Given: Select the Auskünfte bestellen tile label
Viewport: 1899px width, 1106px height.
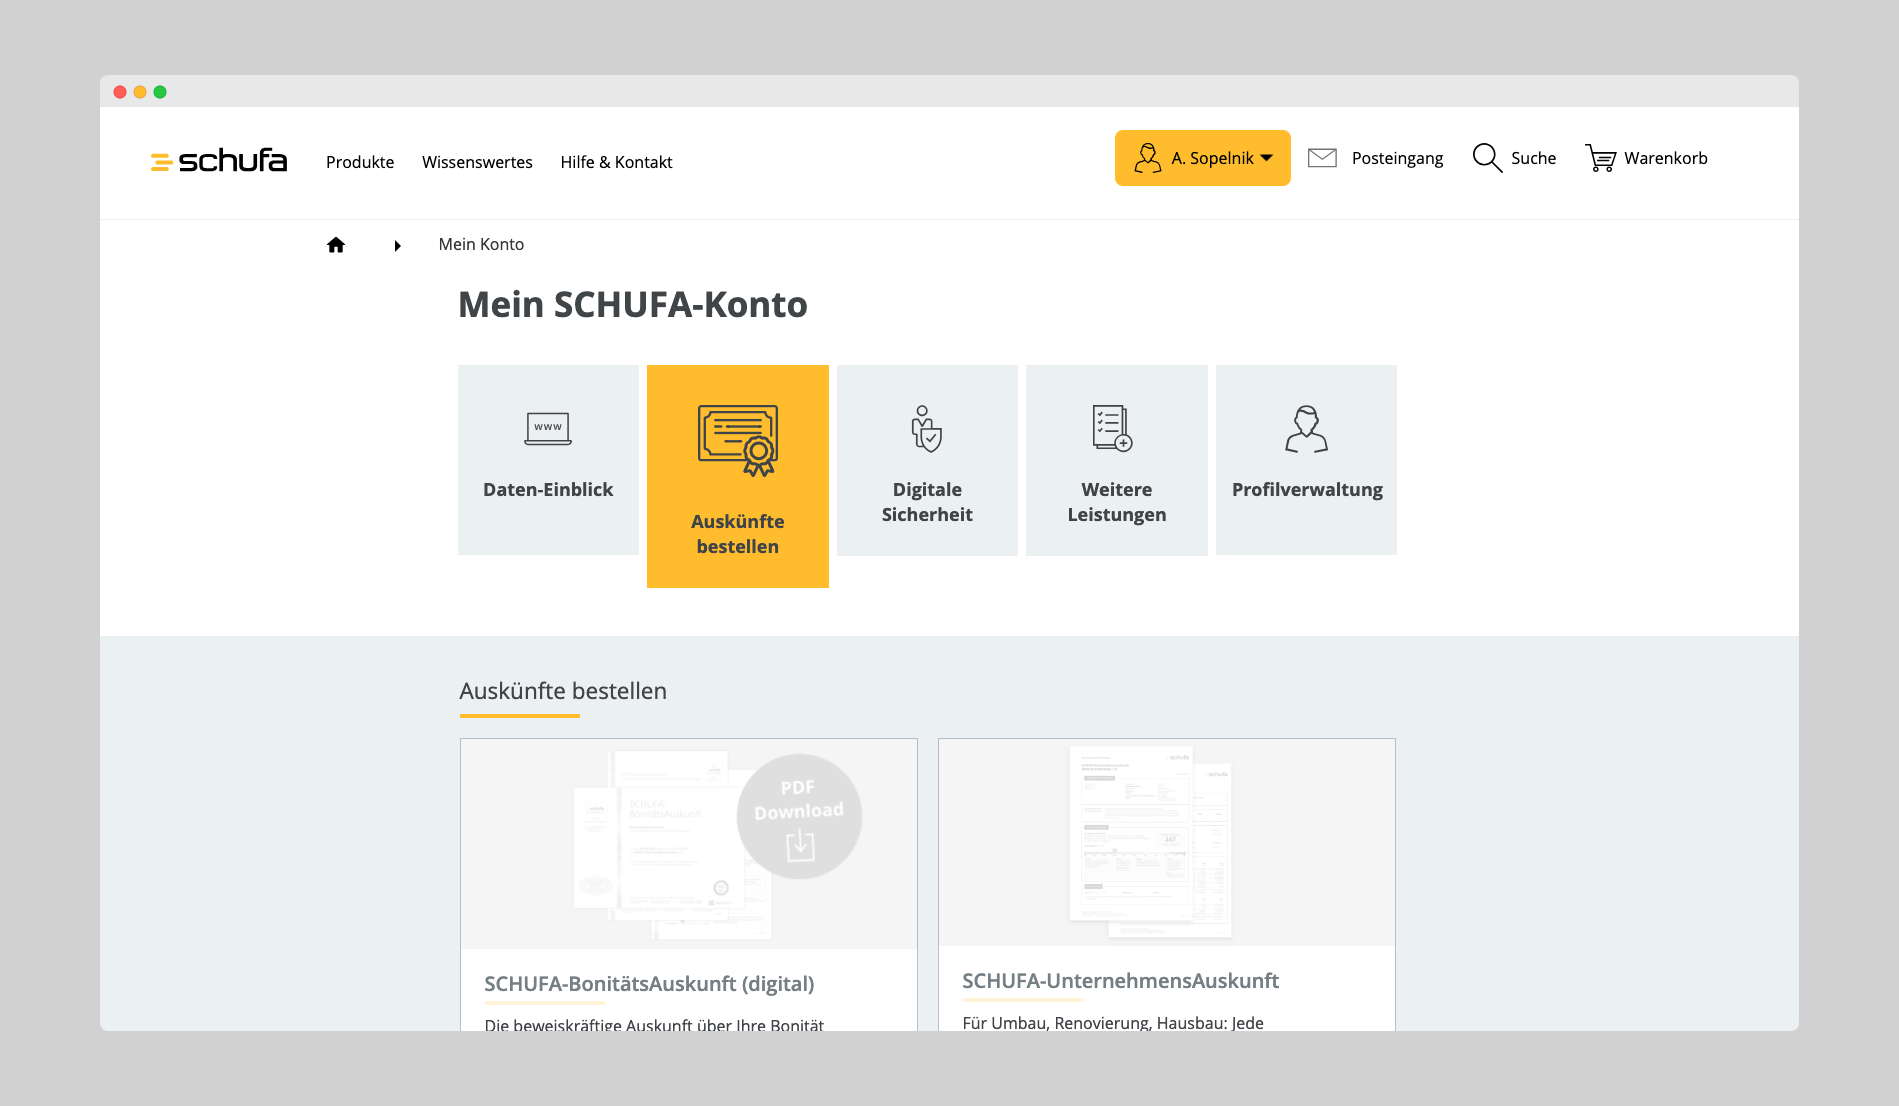Looking at the screenshot, I should tap(738, 534).
